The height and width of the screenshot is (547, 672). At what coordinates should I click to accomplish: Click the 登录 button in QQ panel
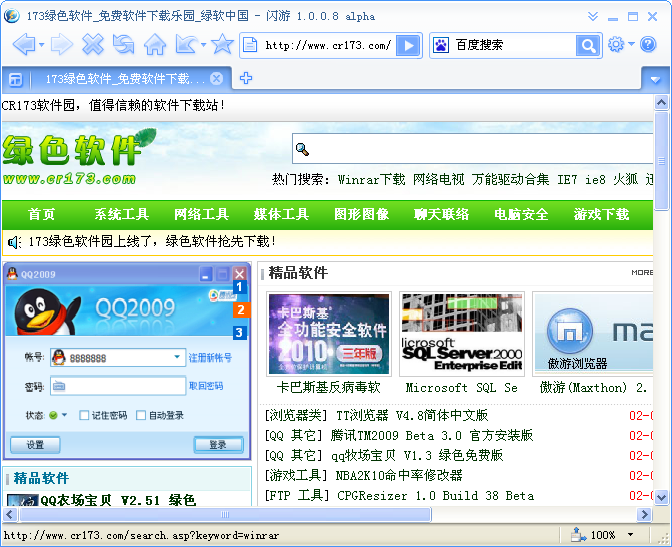[219, 445]
